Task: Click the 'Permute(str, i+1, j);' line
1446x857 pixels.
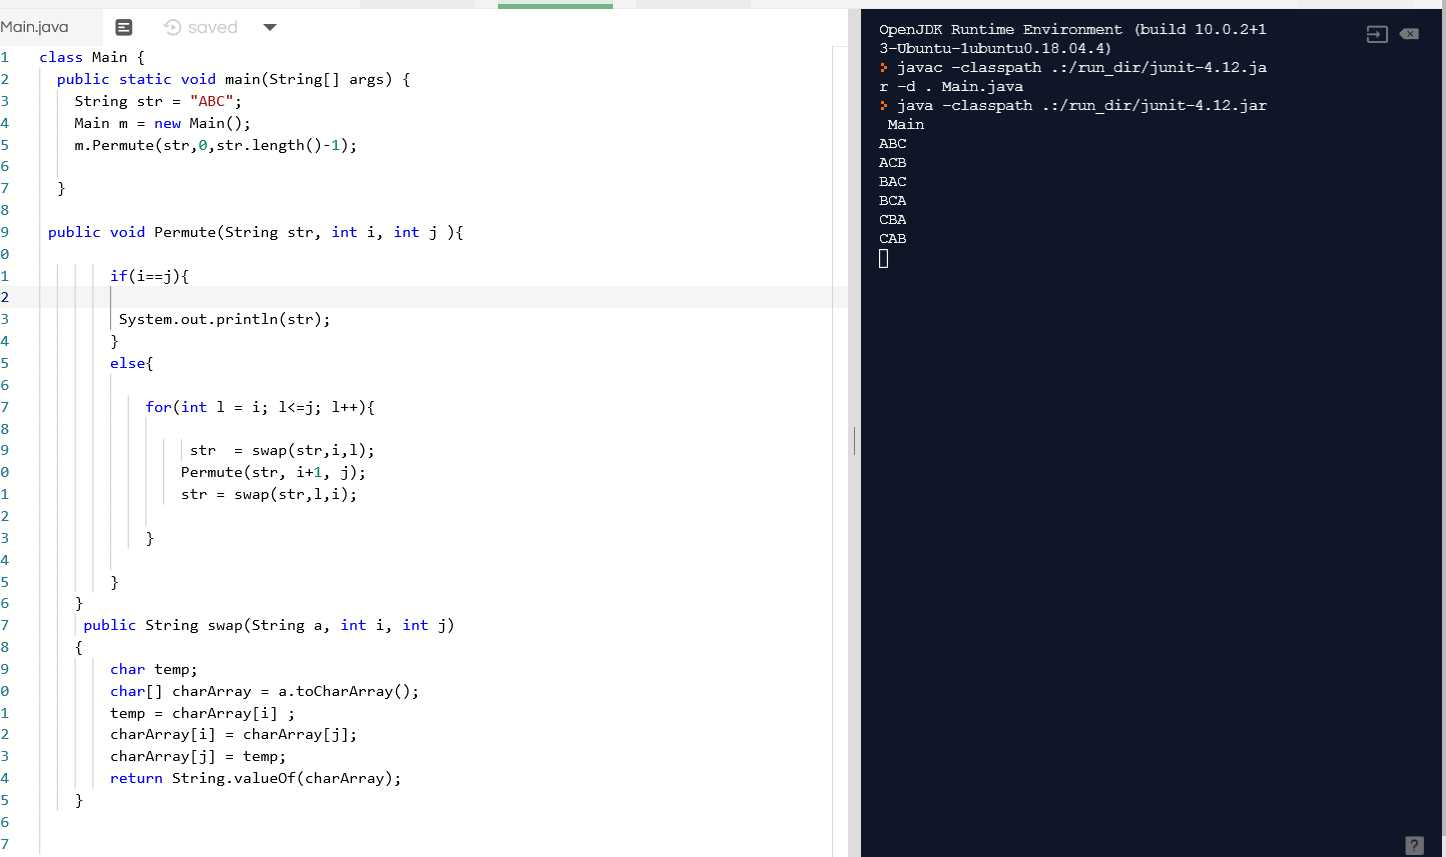Action: tap(273, 472)
